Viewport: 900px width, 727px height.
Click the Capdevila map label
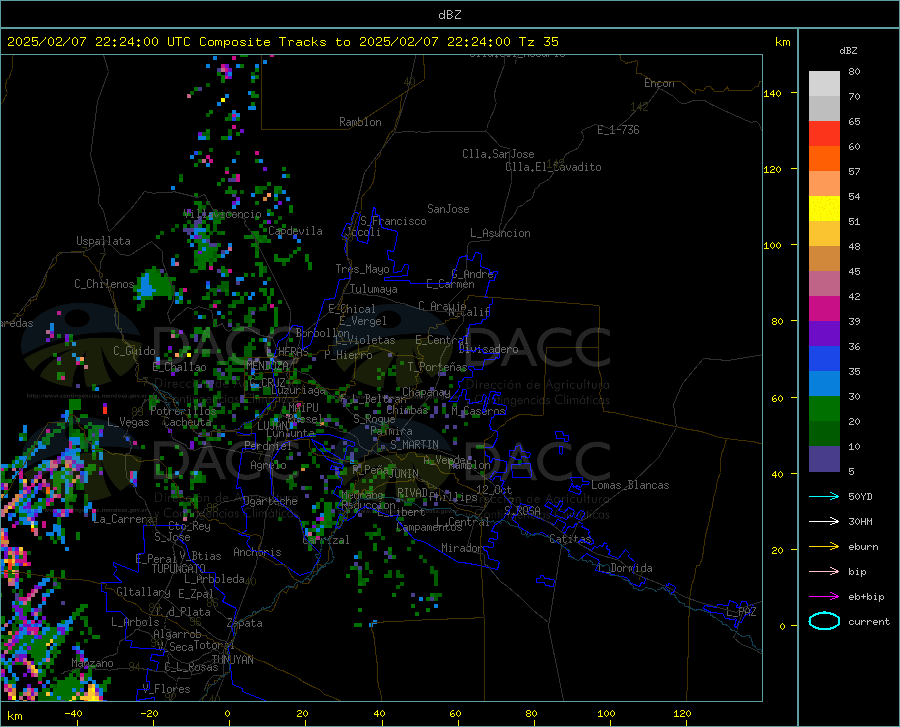pos(295,231)
